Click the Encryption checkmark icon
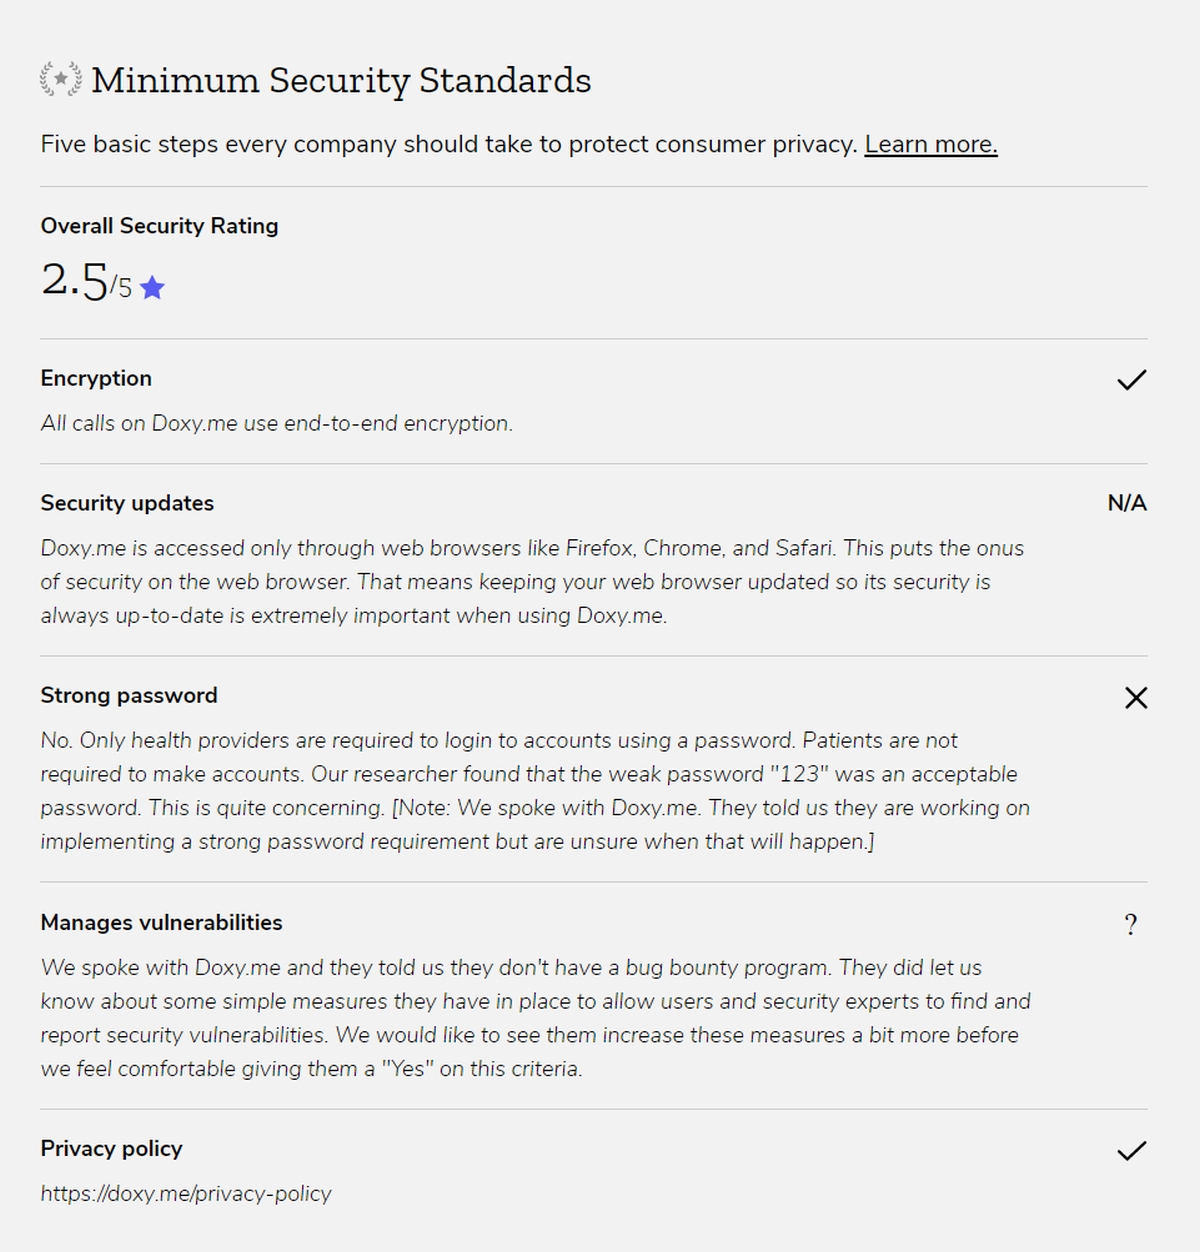This screenshot has width=1200, height=1252. [x=1131, y=380]
